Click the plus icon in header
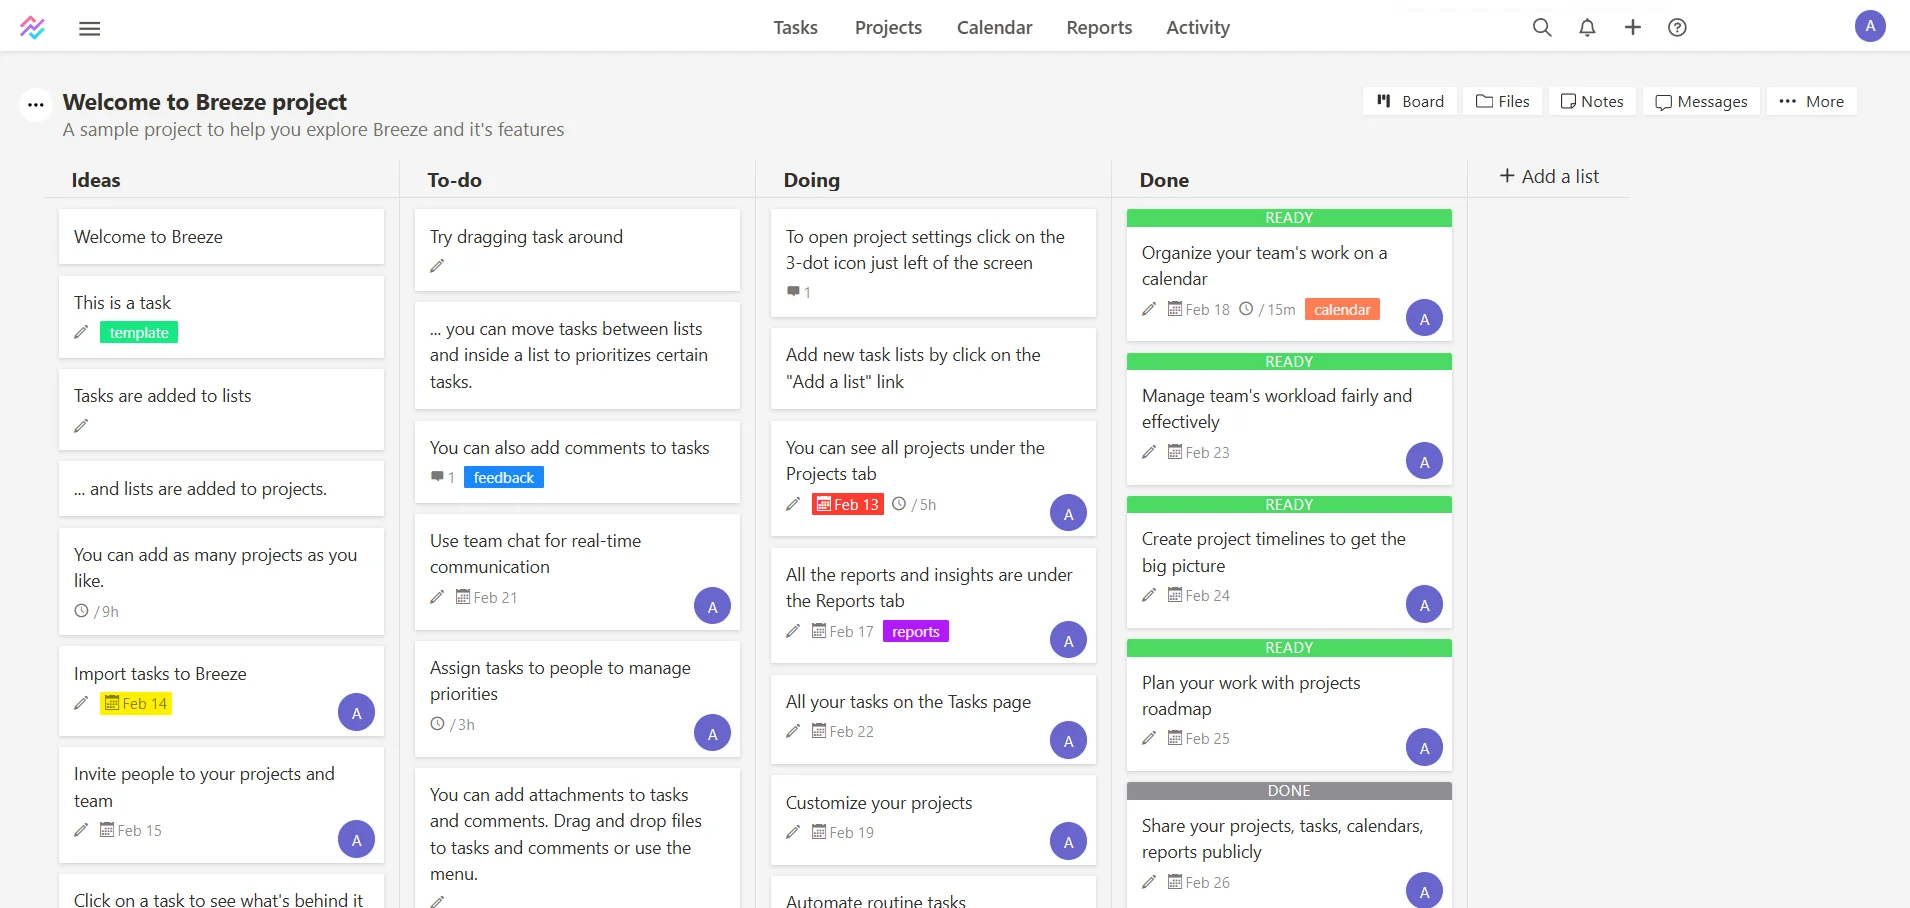The height and width of the screenshot is (908, 1910). (x=1632, y=27)
